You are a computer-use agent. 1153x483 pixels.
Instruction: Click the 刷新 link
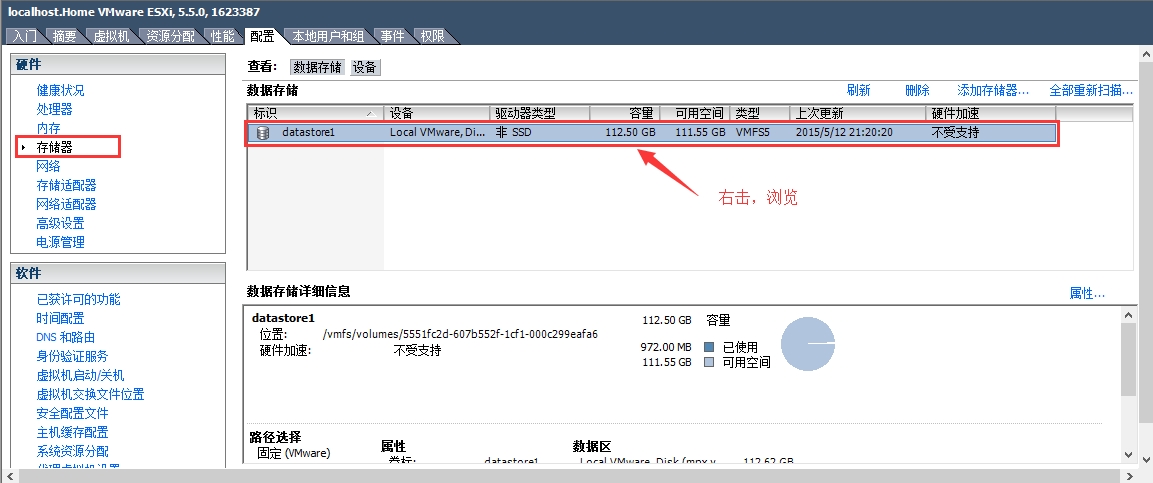(x=858, y=90)
